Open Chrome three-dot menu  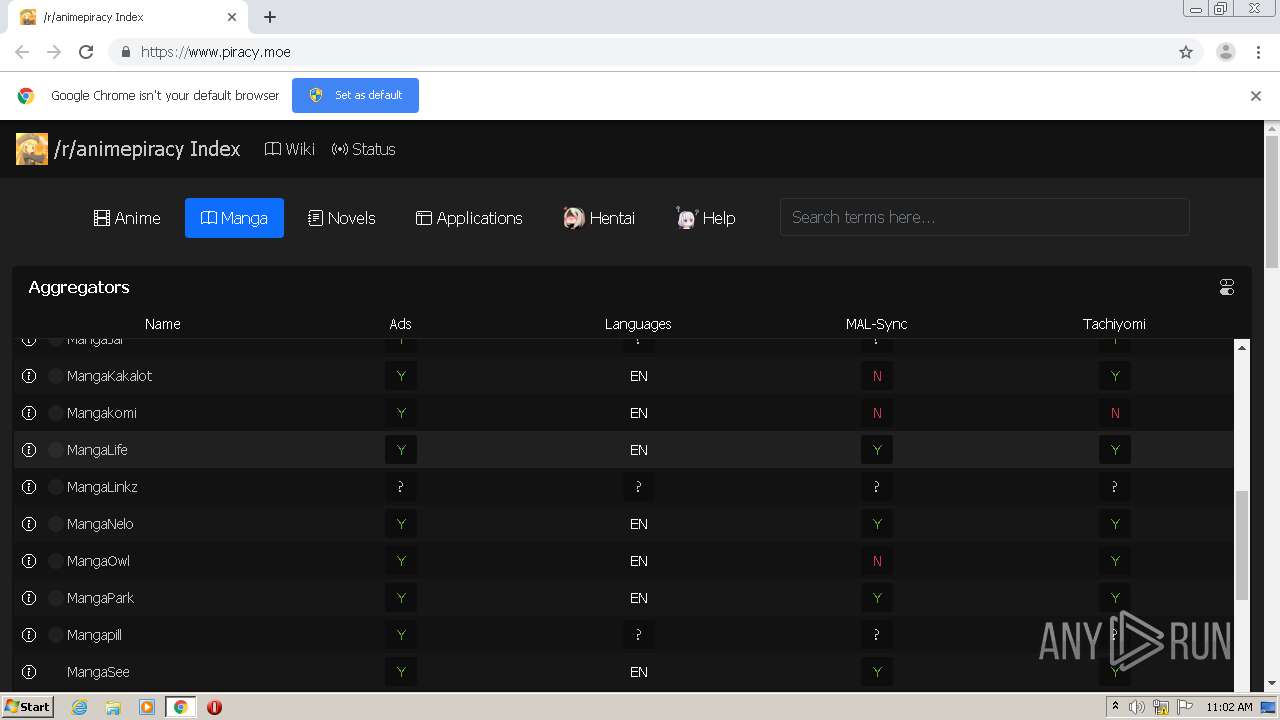1258,52
